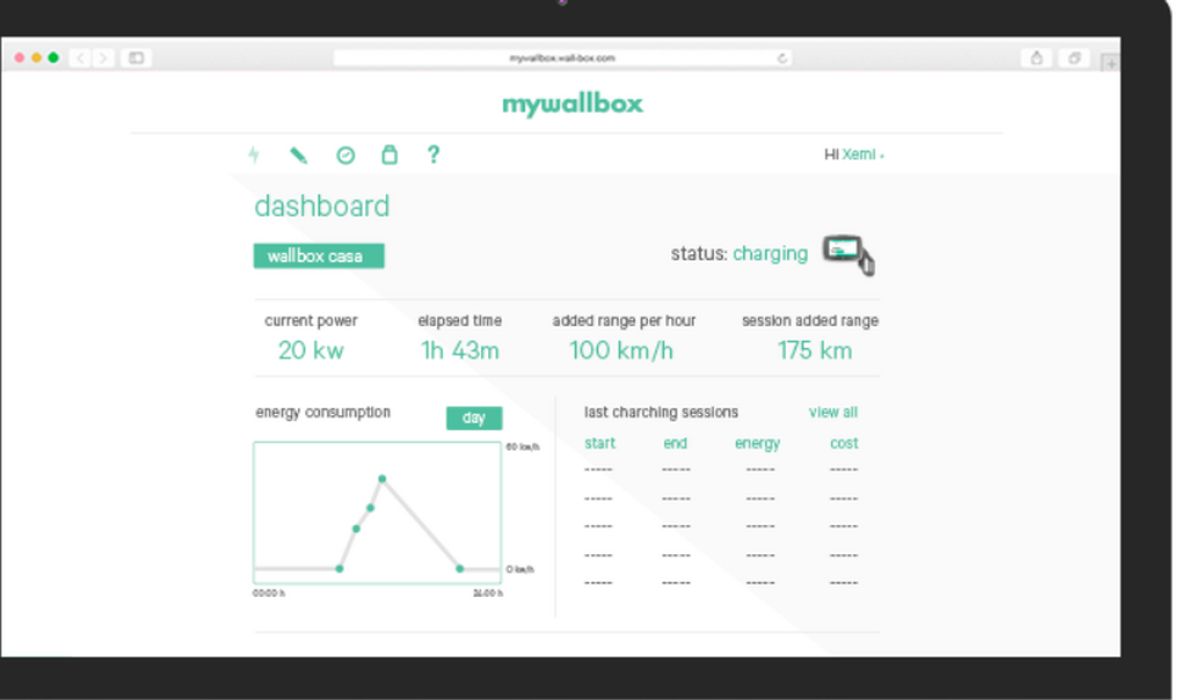Click the lightning bolt dashboard icon
Viewport: 1200px width, 700px height.
tap(254, 155)
